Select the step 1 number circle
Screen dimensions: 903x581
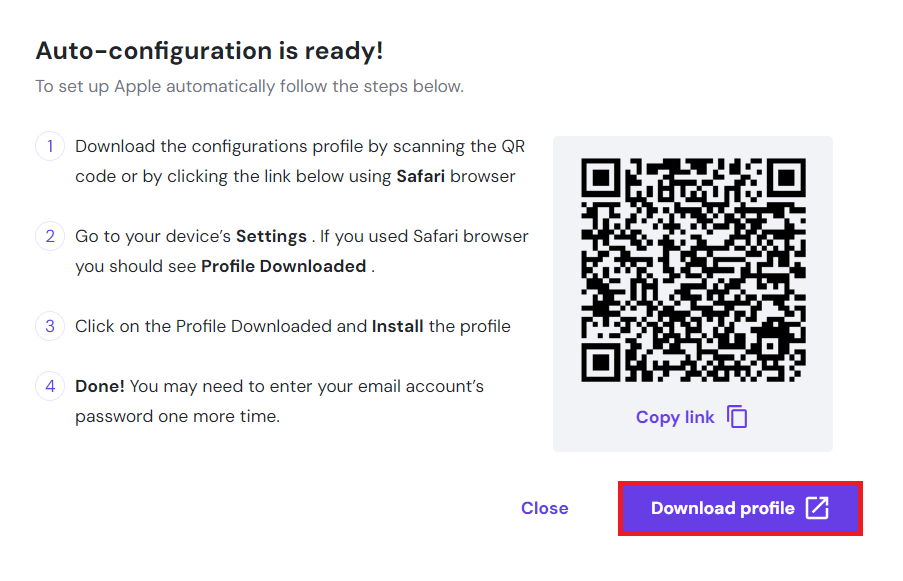pos(50,146)
